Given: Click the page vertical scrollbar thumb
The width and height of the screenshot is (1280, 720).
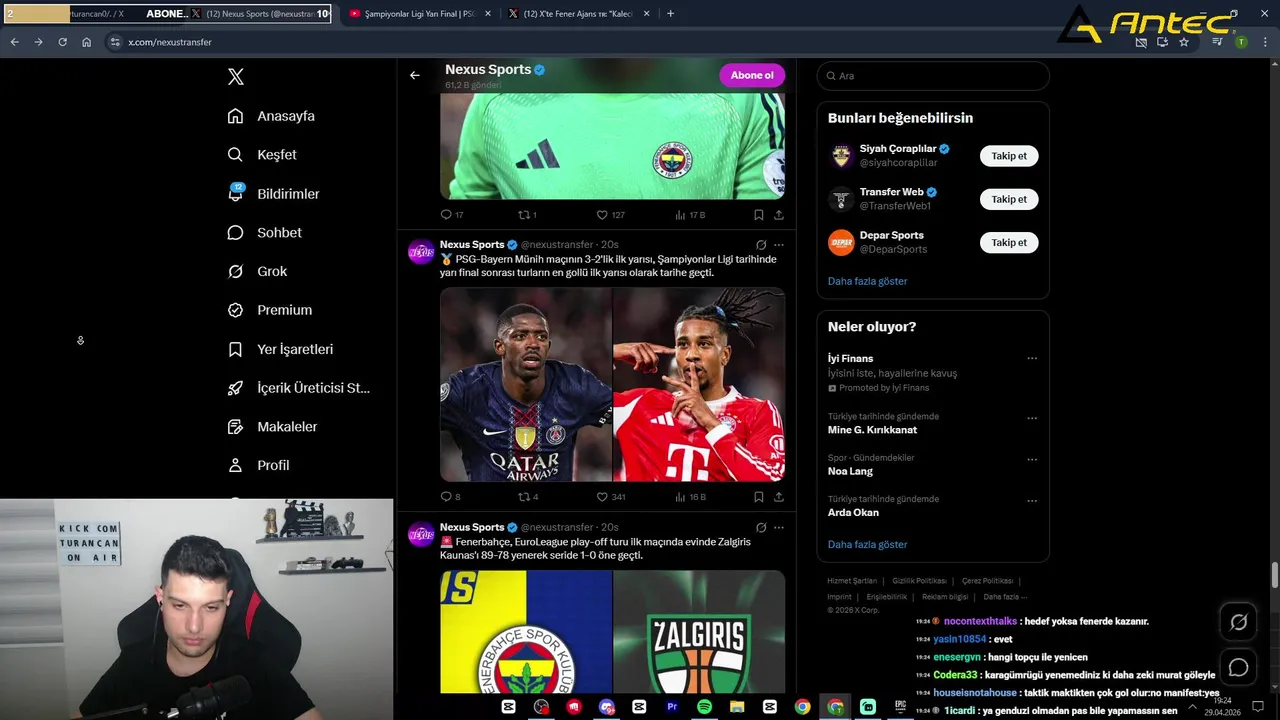Looking at the screenshot, I should pyautogui.click(x=1274, y=576).
